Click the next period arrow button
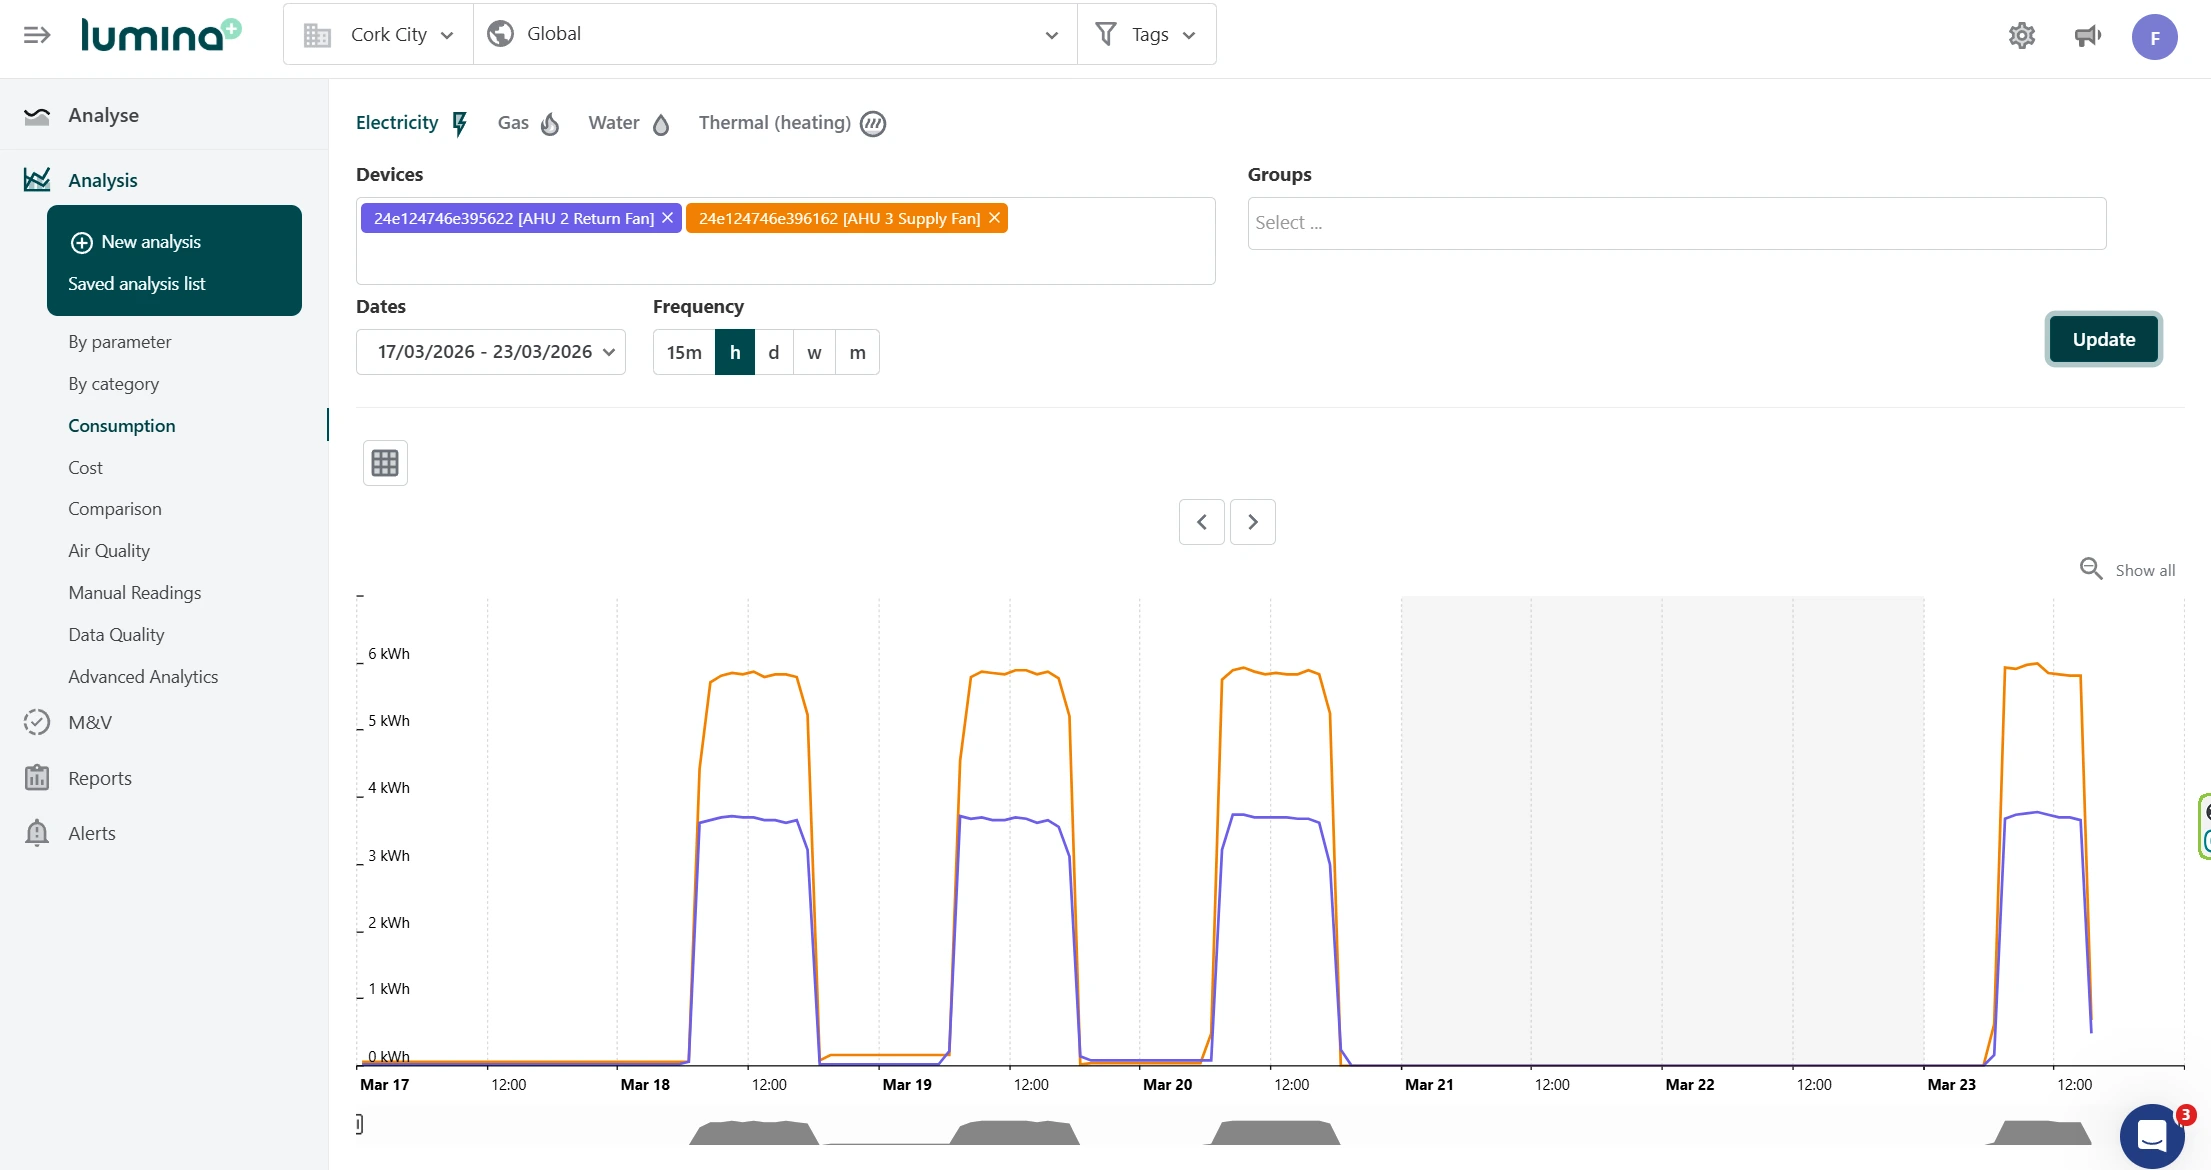Image resolution: width=2211 pixels, height=1170 pixels. coord(1252,522)
